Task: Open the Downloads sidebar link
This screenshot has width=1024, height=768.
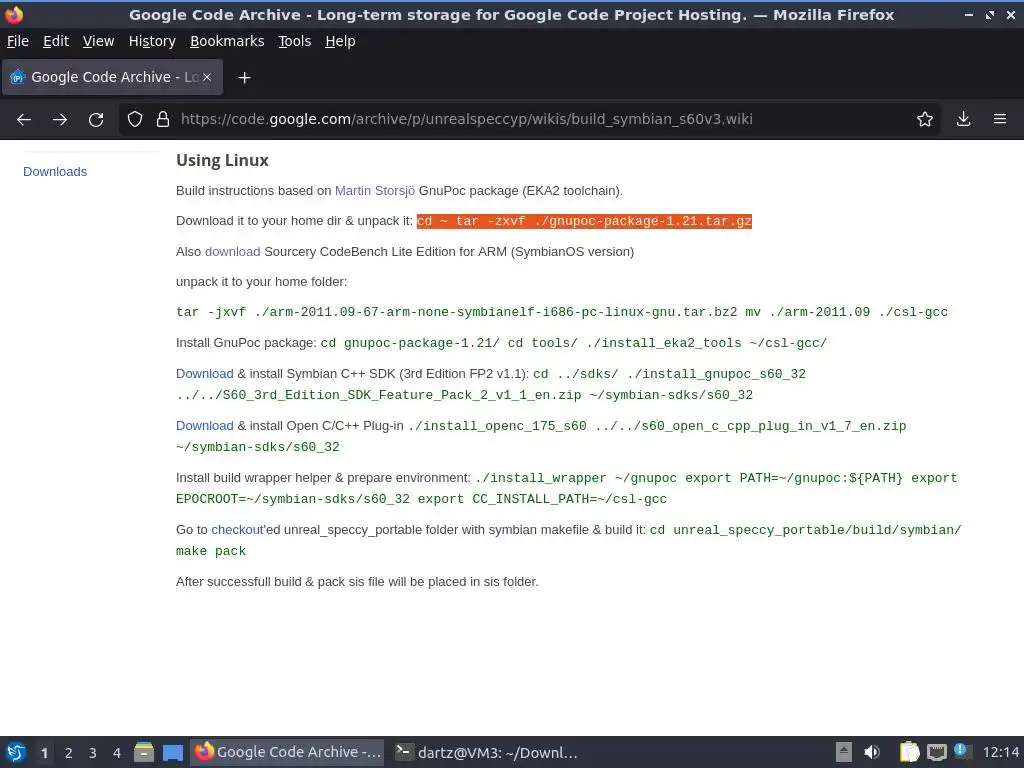Action: pos(55,172)
